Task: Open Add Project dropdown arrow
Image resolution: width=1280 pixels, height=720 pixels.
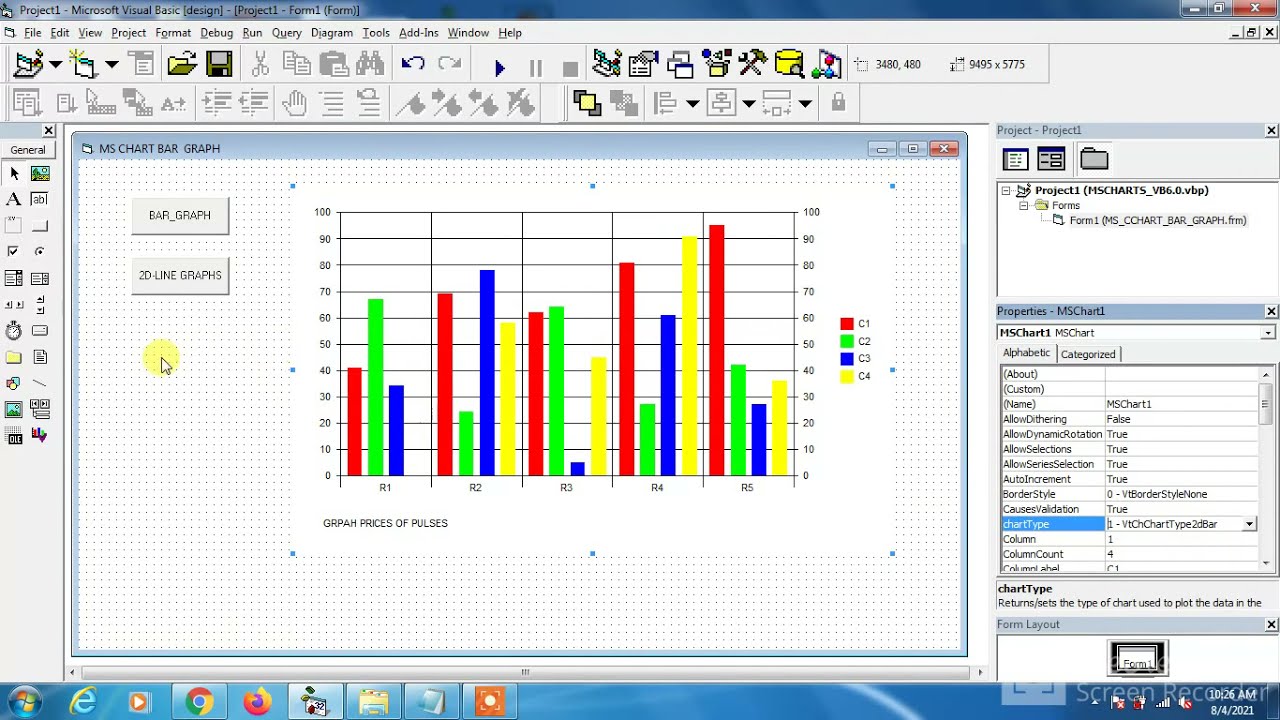Action: point(55,65)
